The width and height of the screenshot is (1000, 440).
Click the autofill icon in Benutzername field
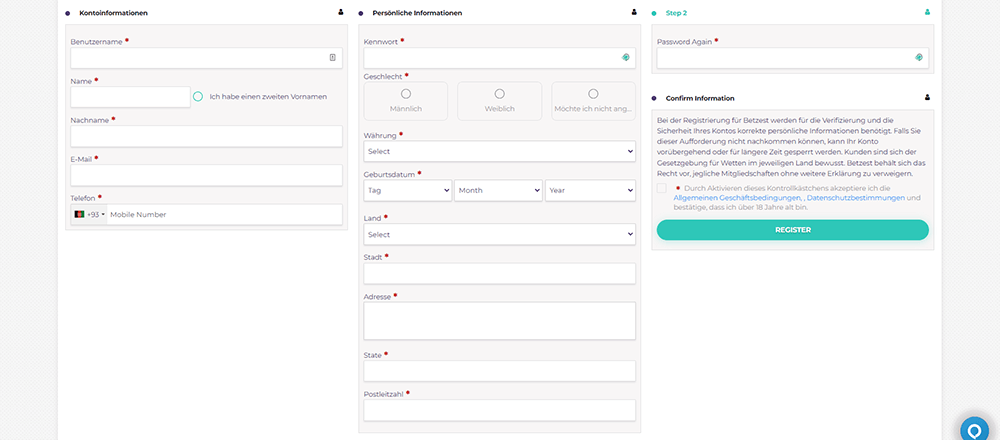332,58
